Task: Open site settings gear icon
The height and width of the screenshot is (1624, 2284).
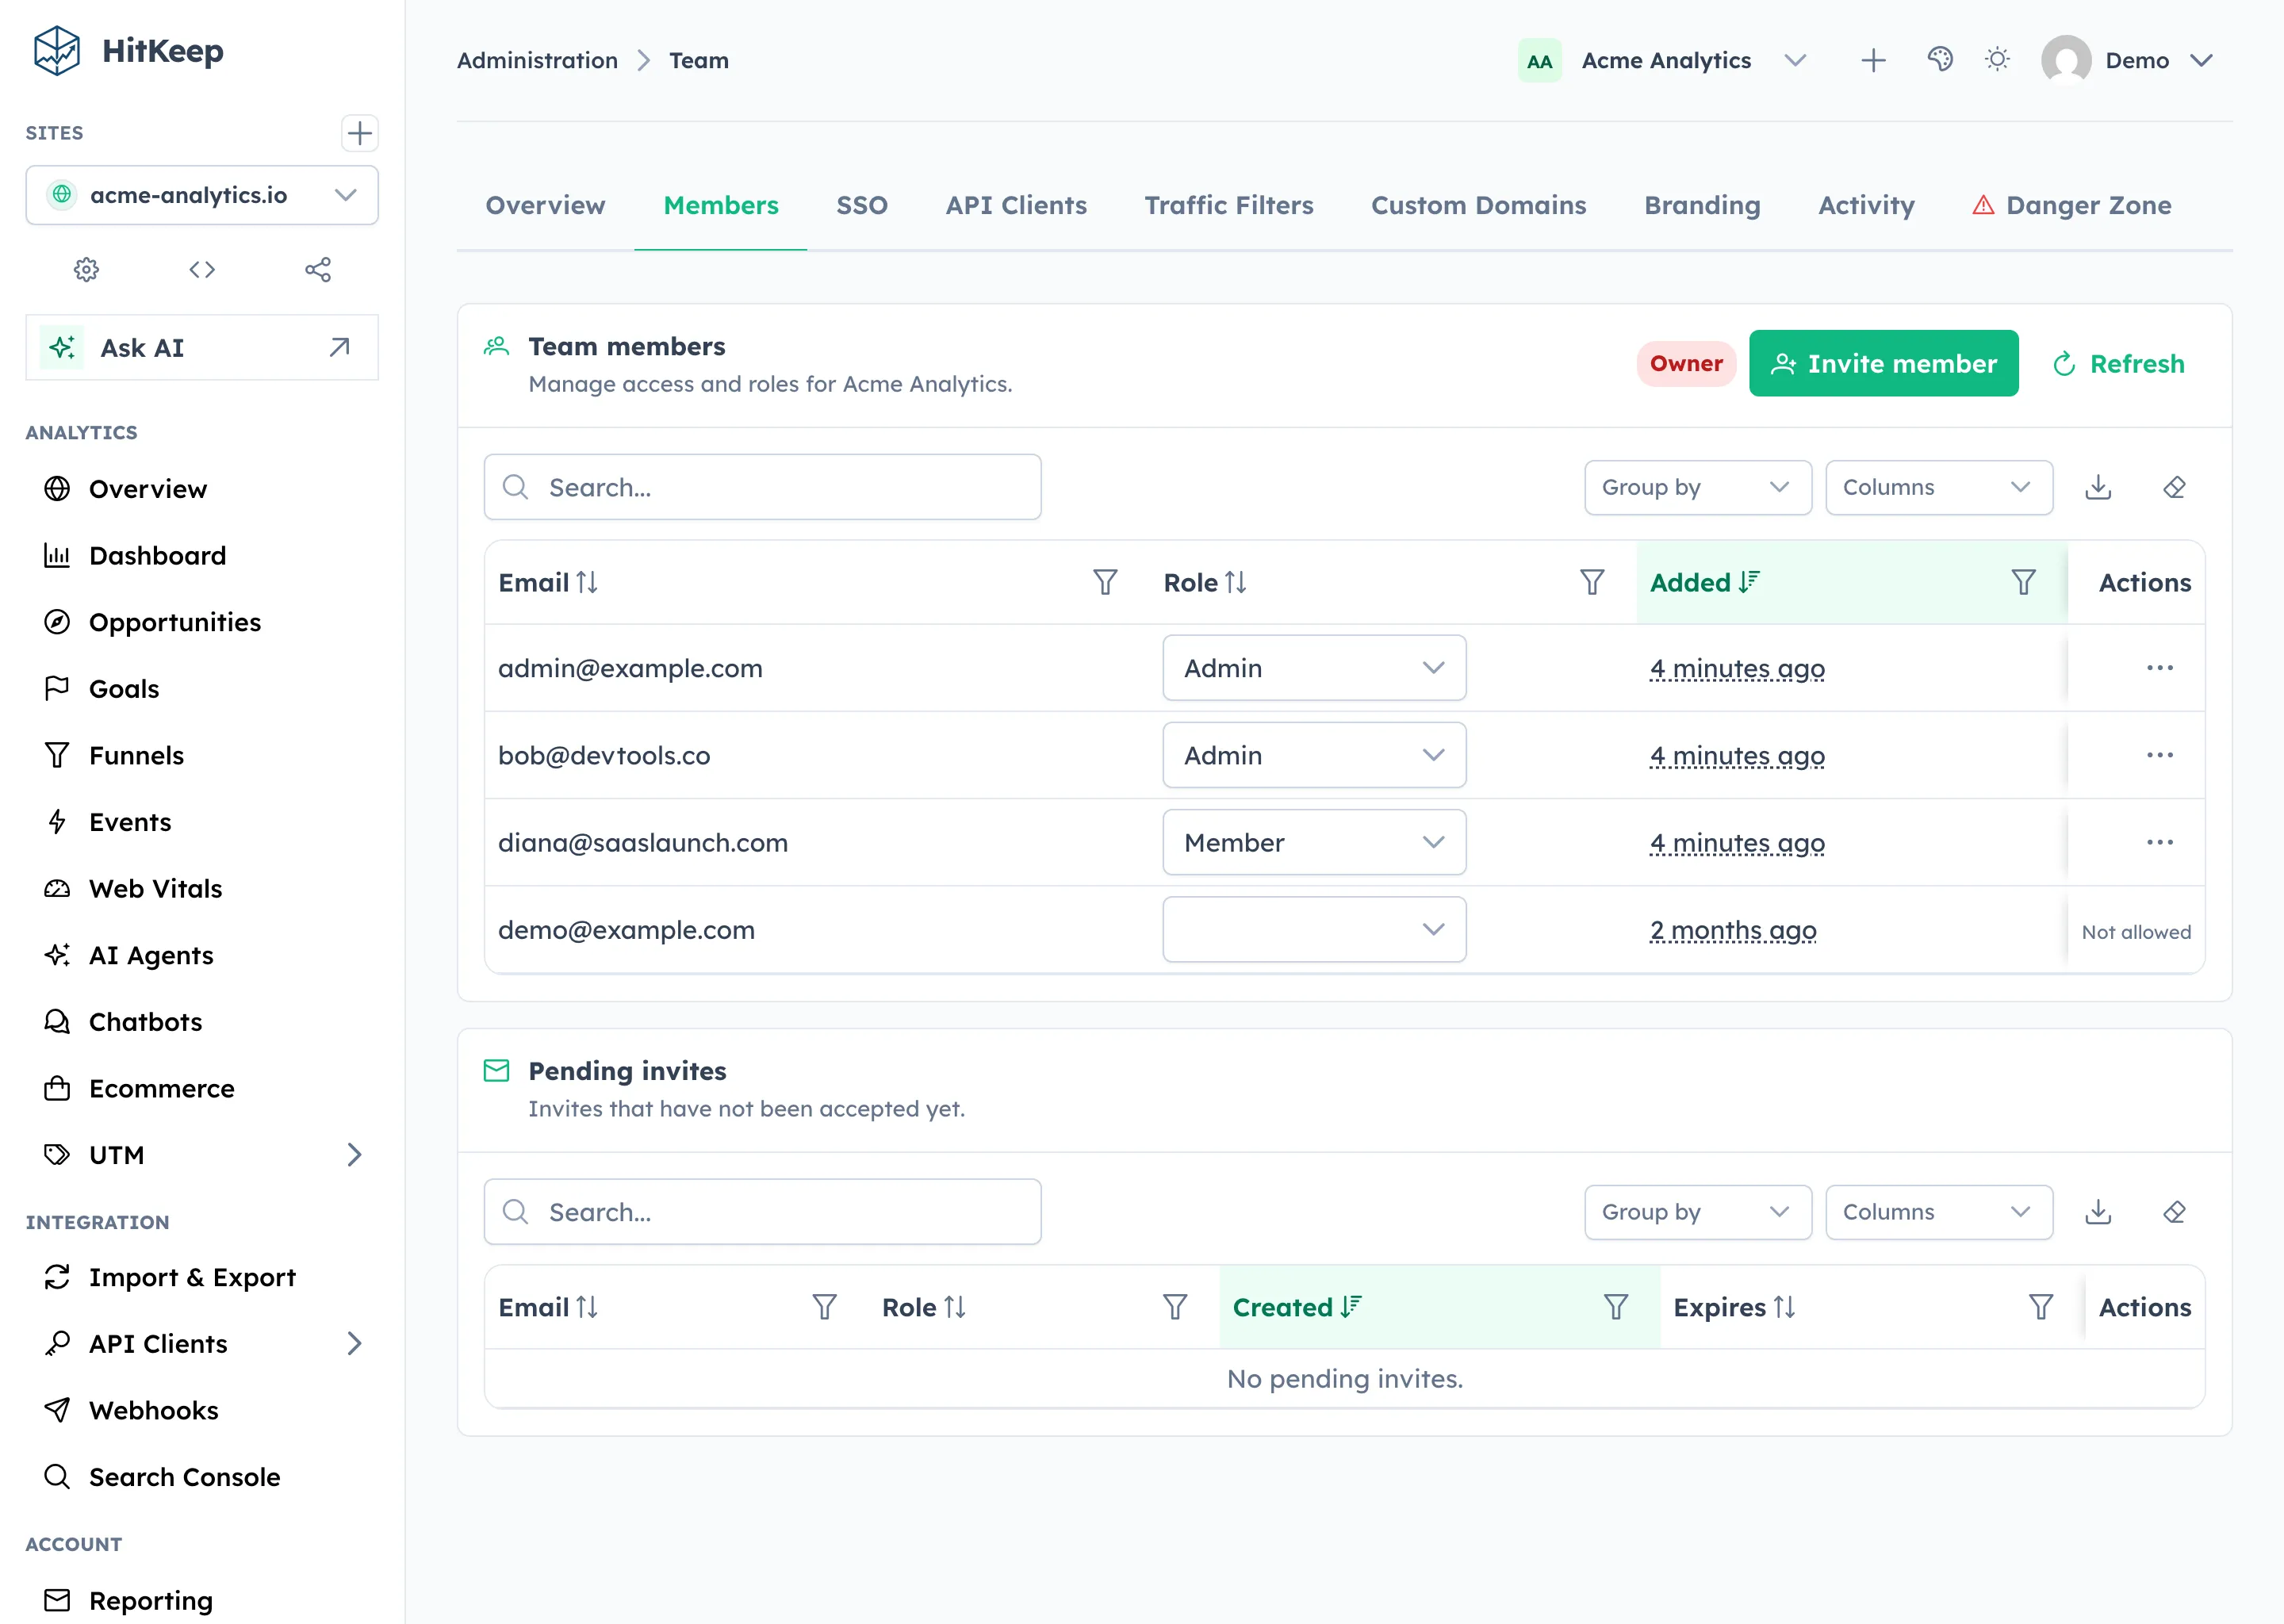Action: [86, 270]
